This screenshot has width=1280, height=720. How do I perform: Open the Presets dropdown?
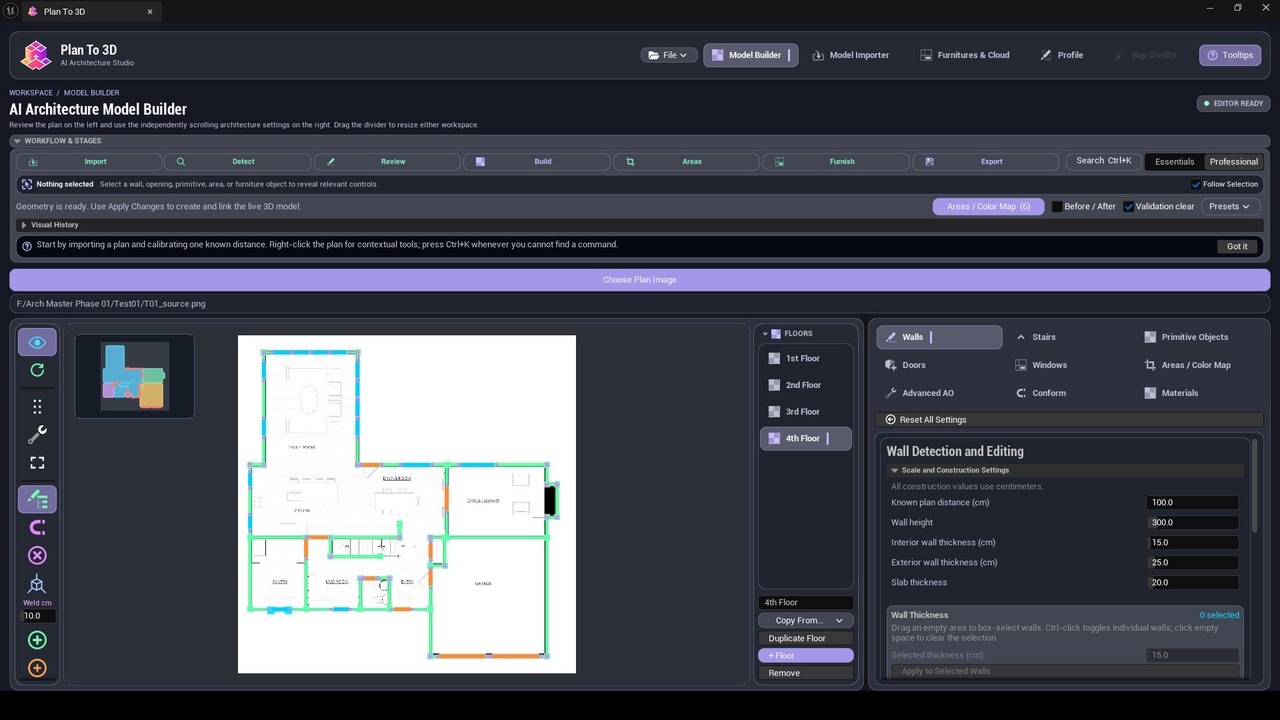(x=1229, y=207)
